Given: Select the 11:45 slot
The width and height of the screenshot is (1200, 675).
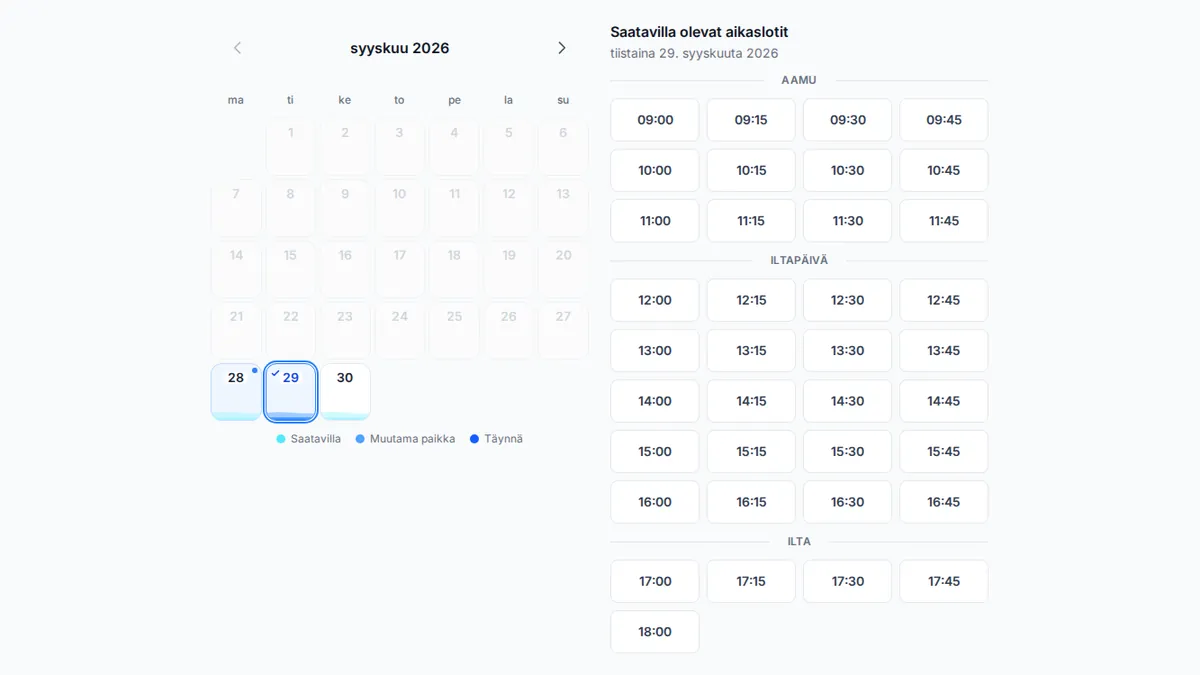Looking at the screenshot, I should click(944, 221).
